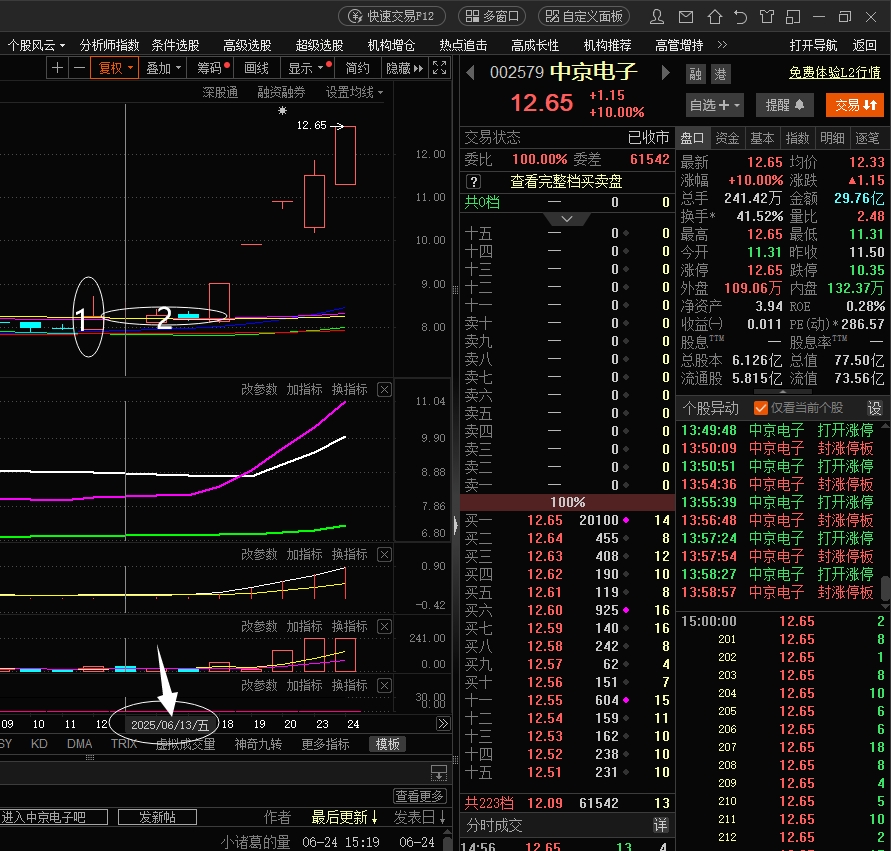The height and width of the screenshot is (851, 891).
Task: Go to next stock arrow
Action: [x=666, y=73]
